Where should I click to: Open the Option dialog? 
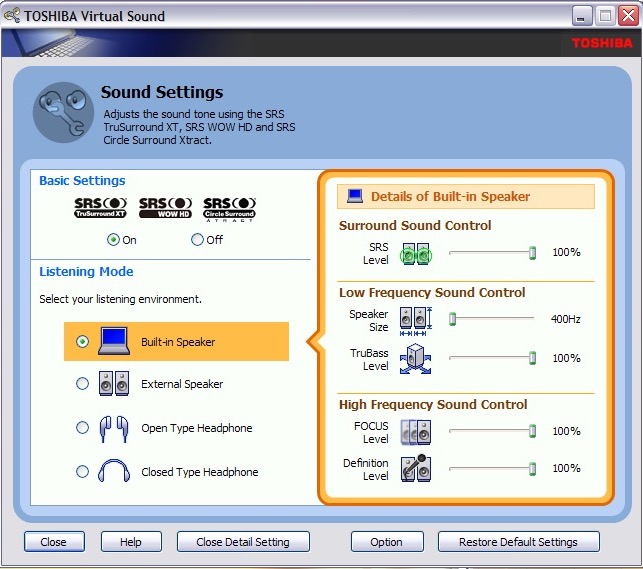386,542
